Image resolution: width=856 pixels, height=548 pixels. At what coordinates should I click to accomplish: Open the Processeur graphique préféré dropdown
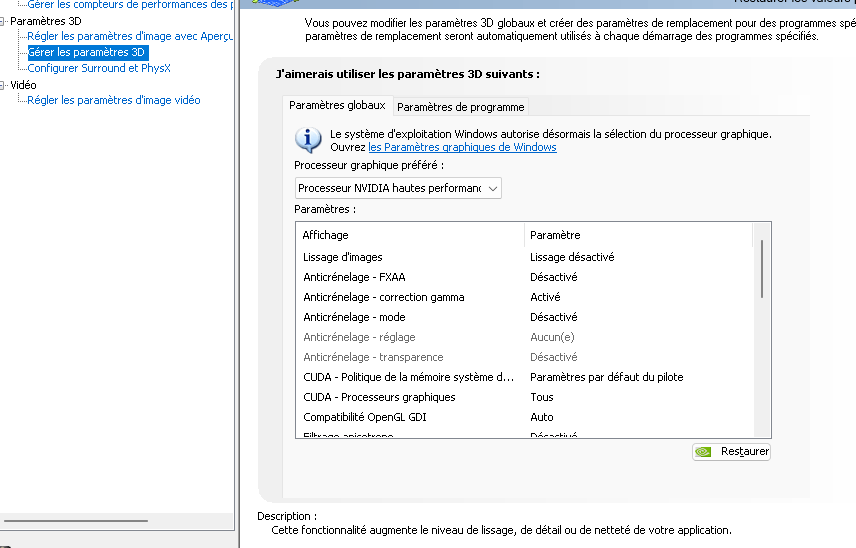[x=398, y=188]
